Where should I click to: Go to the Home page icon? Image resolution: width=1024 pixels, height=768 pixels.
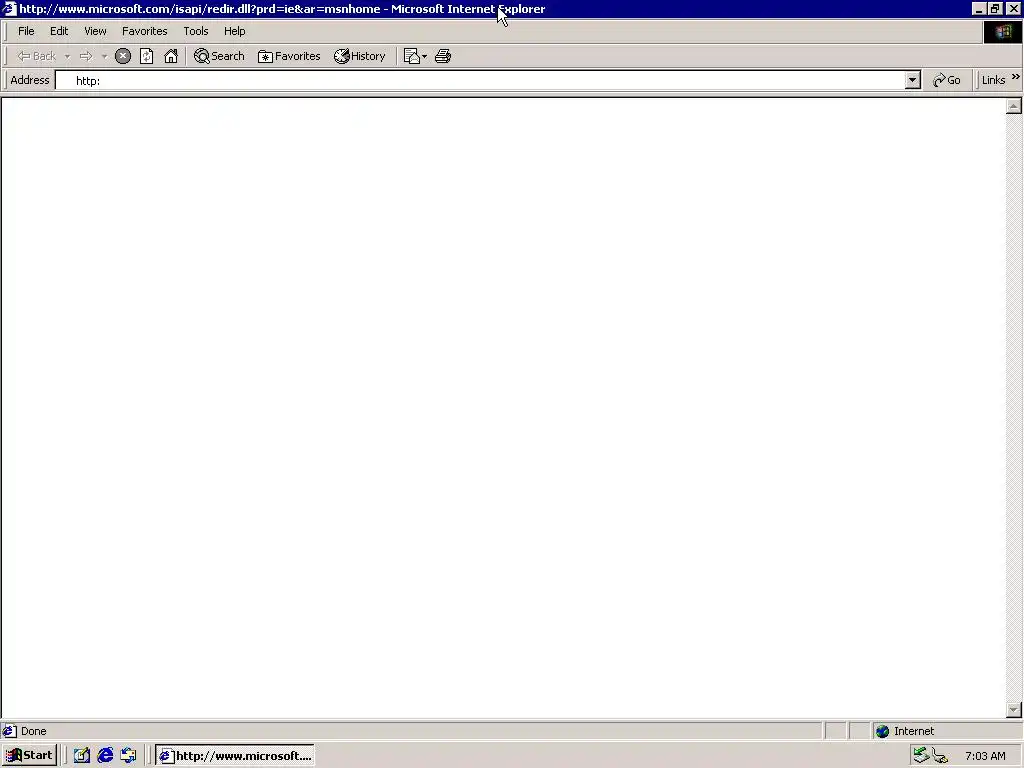[x=171, y=56]
